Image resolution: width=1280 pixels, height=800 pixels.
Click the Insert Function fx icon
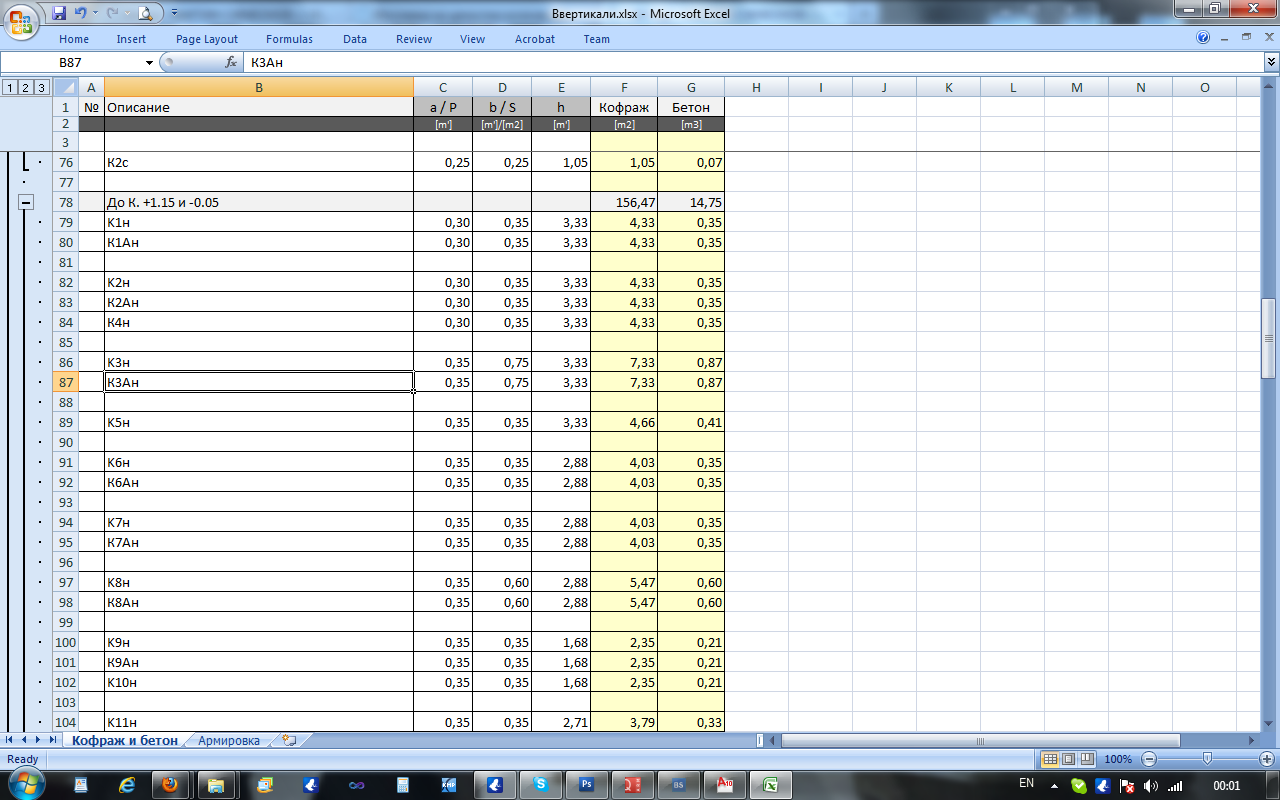231,62
